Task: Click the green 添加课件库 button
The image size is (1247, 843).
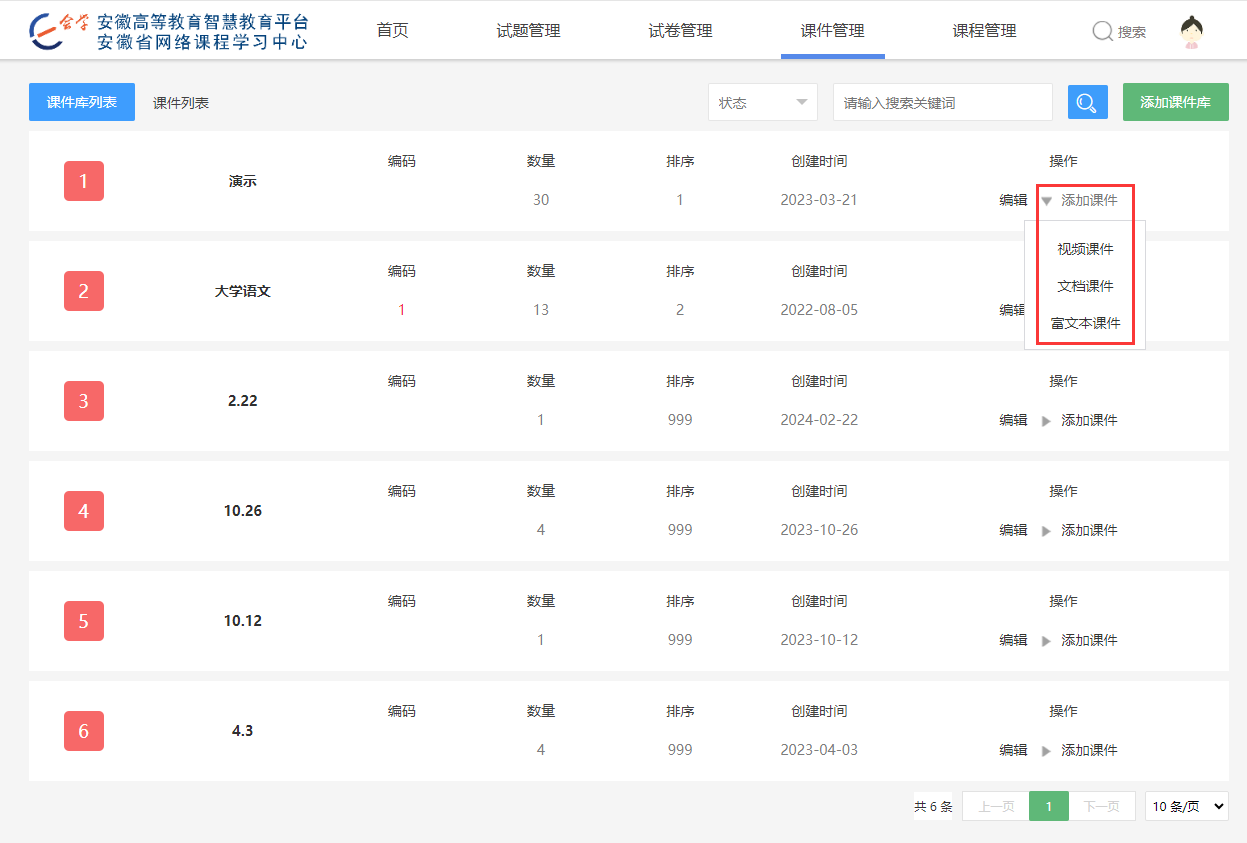Action: (1175, 102)
